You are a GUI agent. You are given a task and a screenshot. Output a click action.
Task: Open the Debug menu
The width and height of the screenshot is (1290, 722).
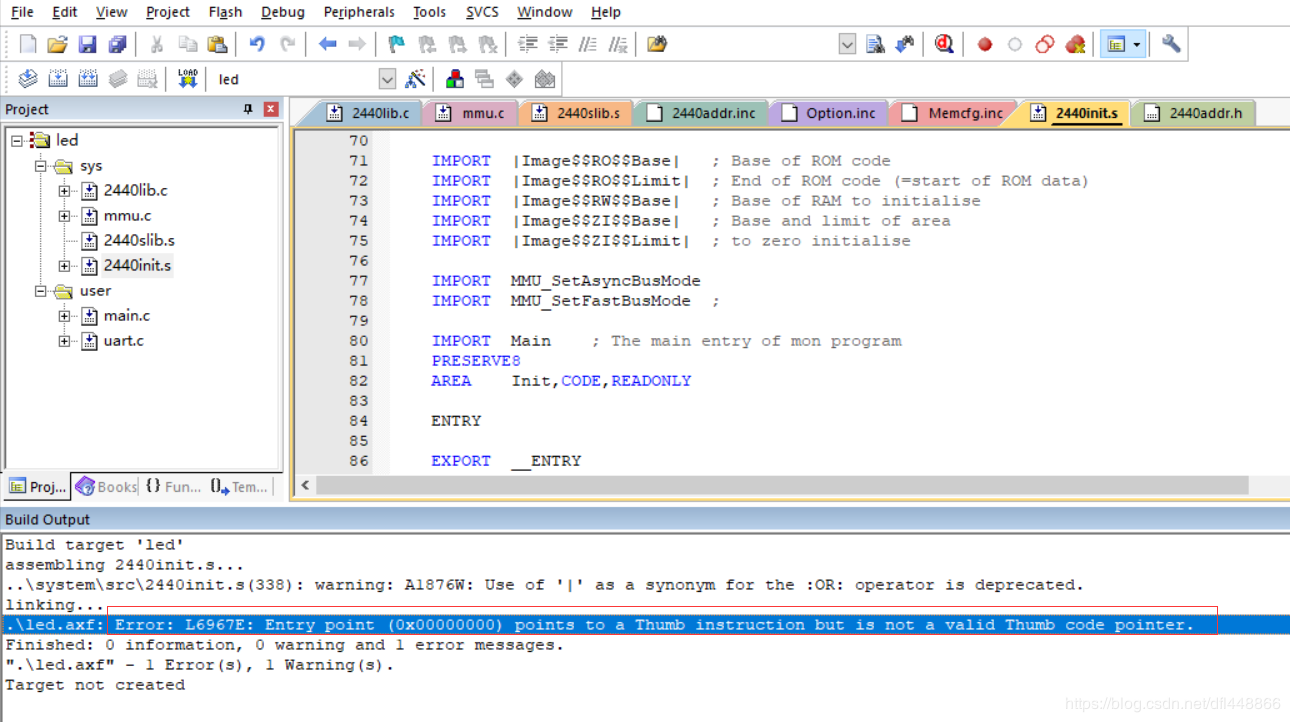click(x=283, y=12)
